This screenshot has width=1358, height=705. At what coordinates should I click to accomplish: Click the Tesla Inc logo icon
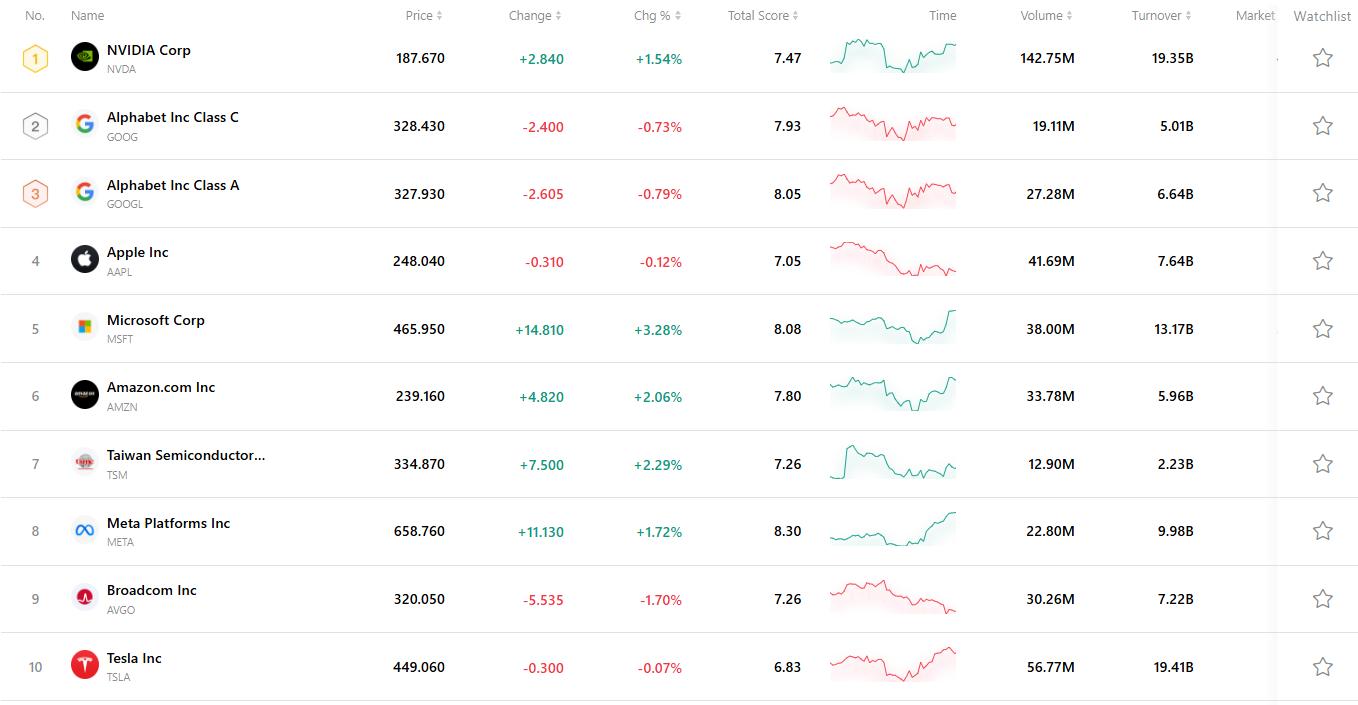tap(85, 665)
